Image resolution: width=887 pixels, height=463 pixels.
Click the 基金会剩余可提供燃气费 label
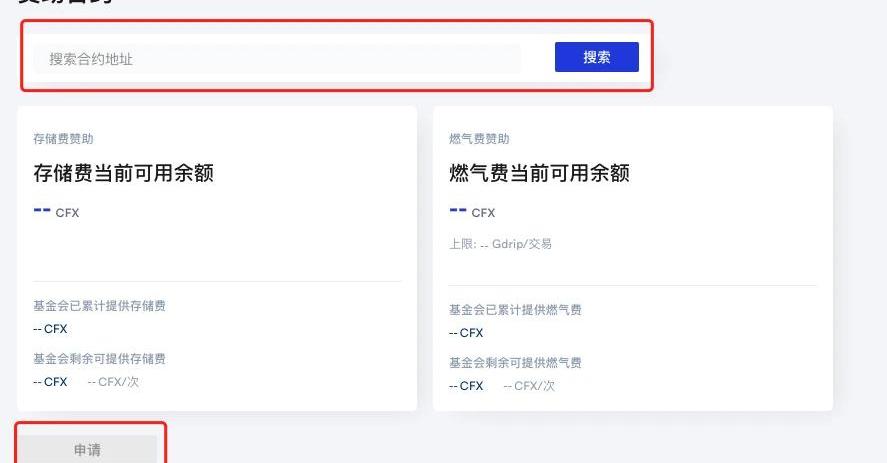(515, 363)
